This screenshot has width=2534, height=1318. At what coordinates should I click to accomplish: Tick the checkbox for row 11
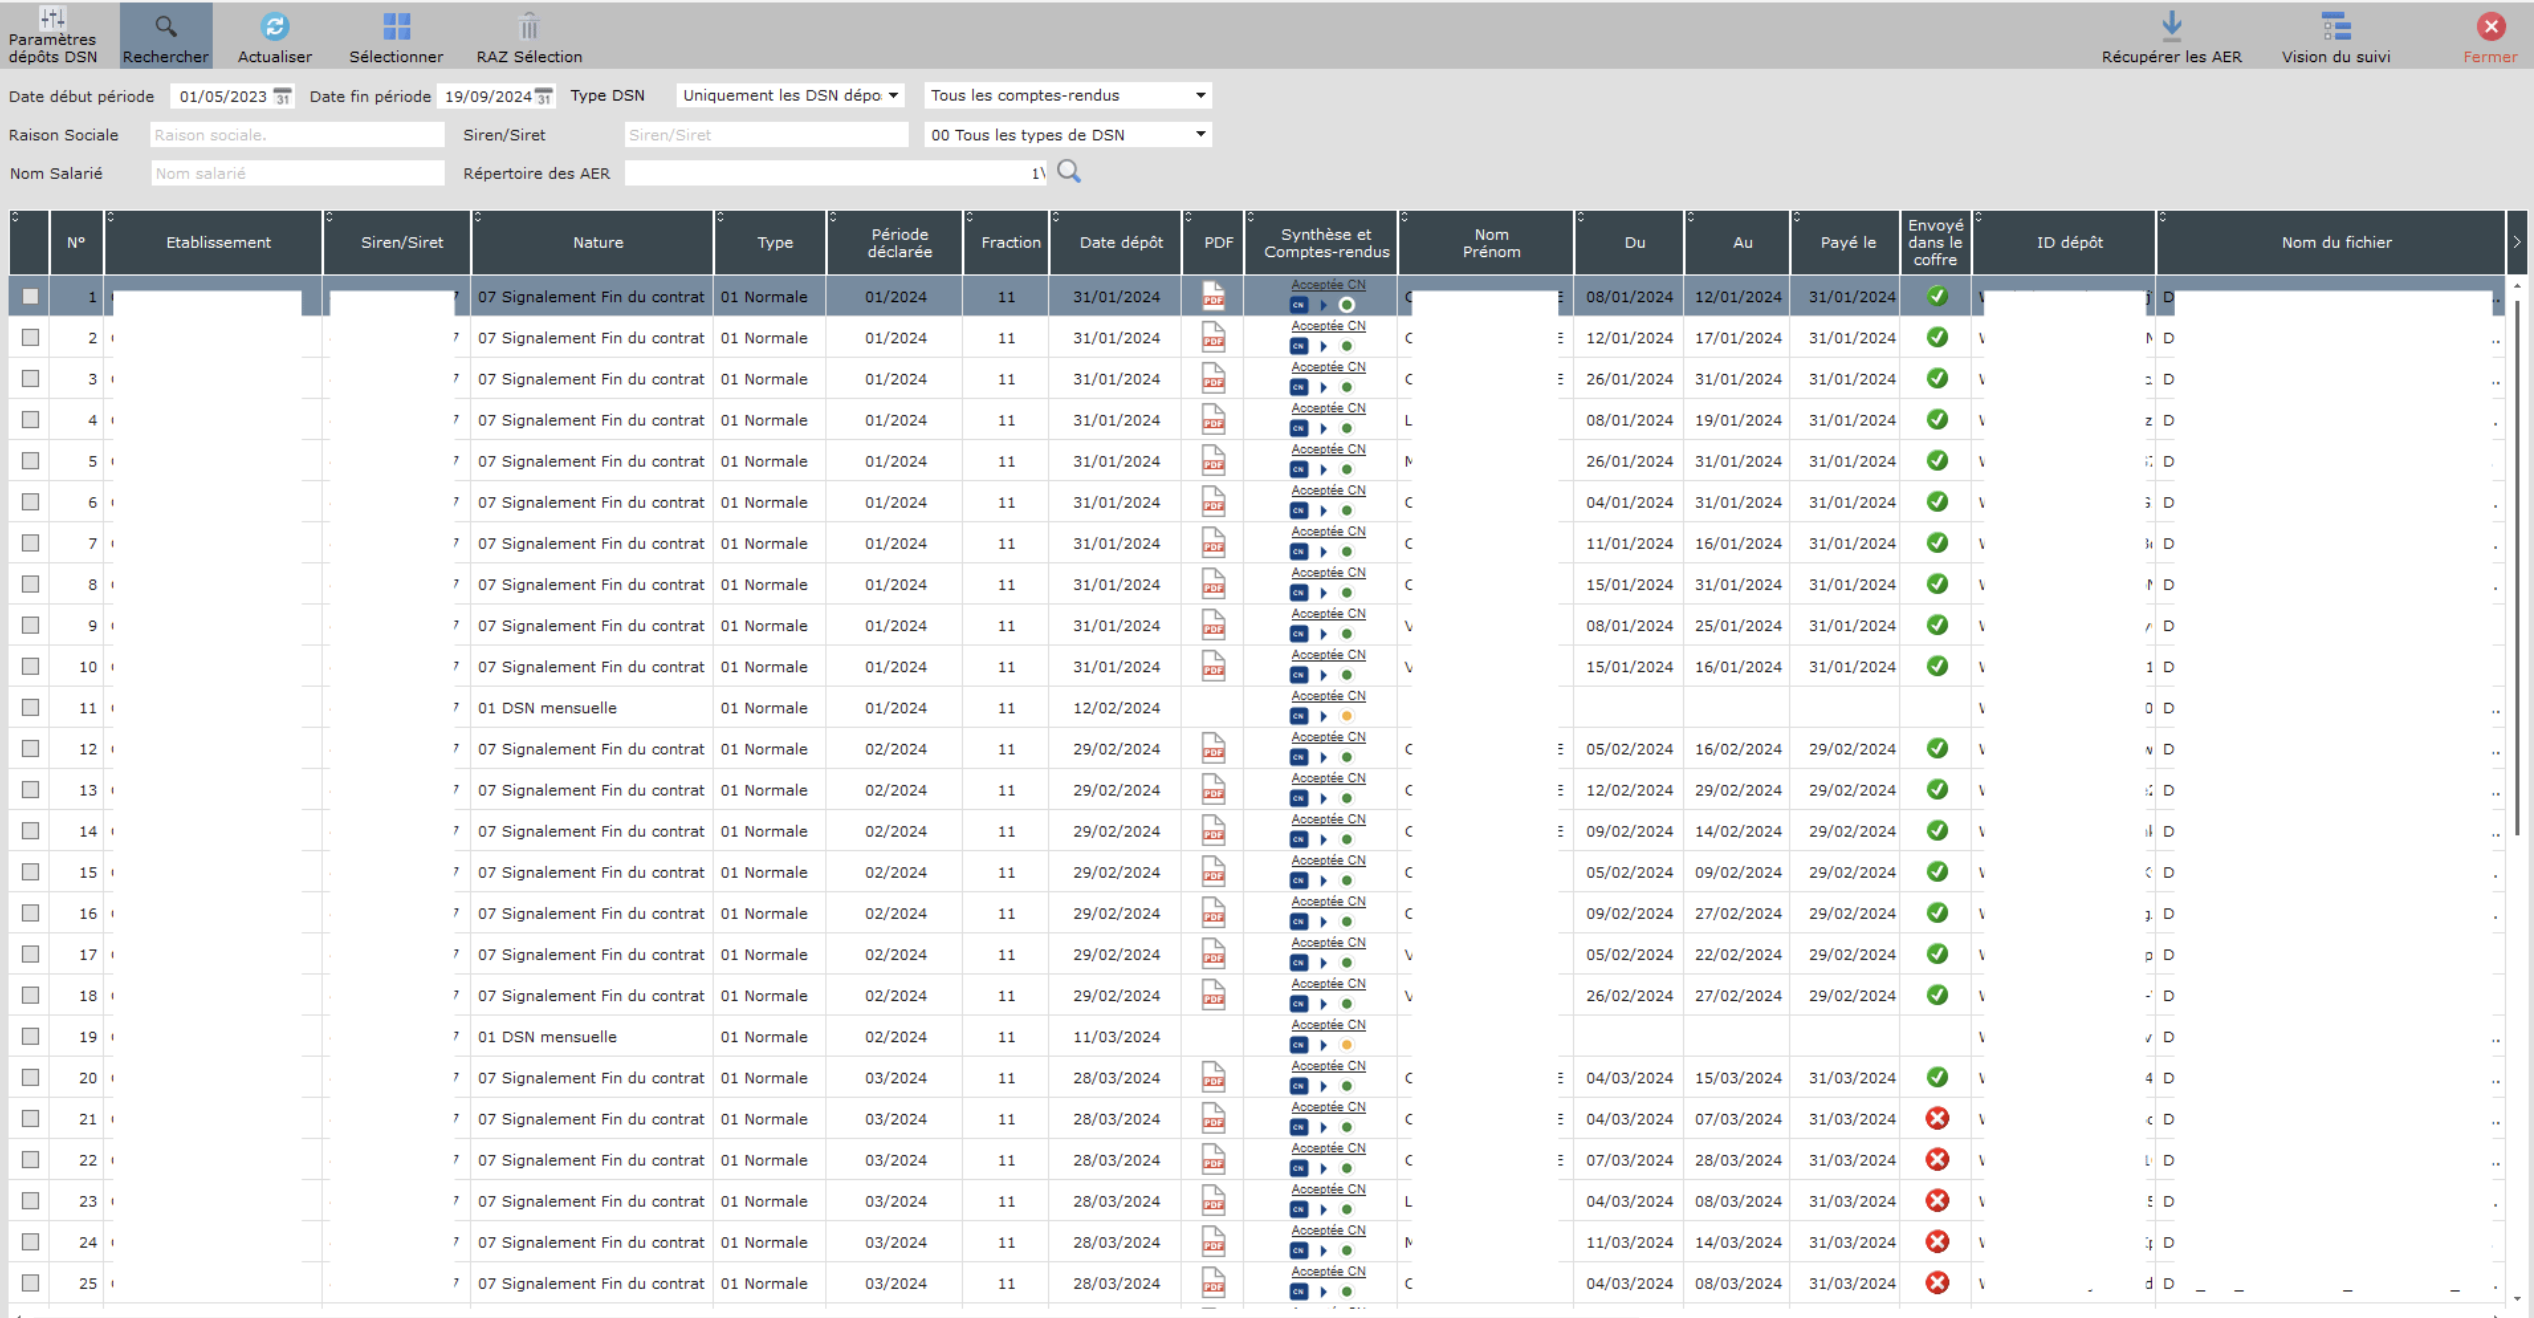(31, 707)
